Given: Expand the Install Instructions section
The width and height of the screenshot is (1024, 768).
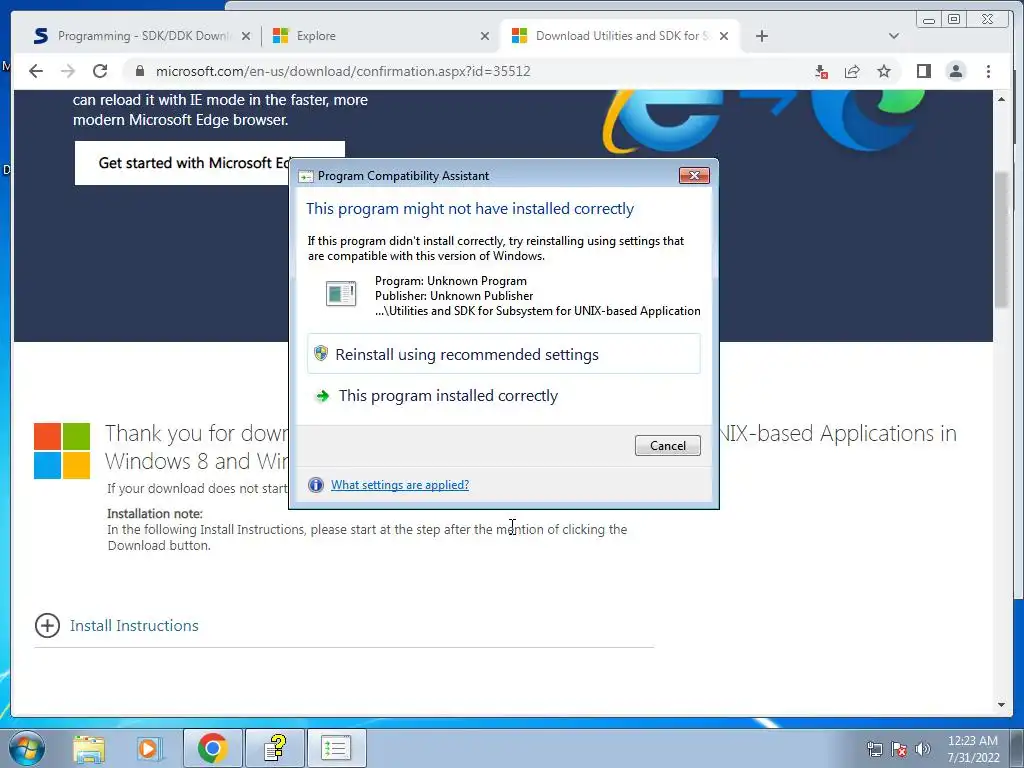Looking at the screenshot, I should pyautogui.click(x=47, y=626).
